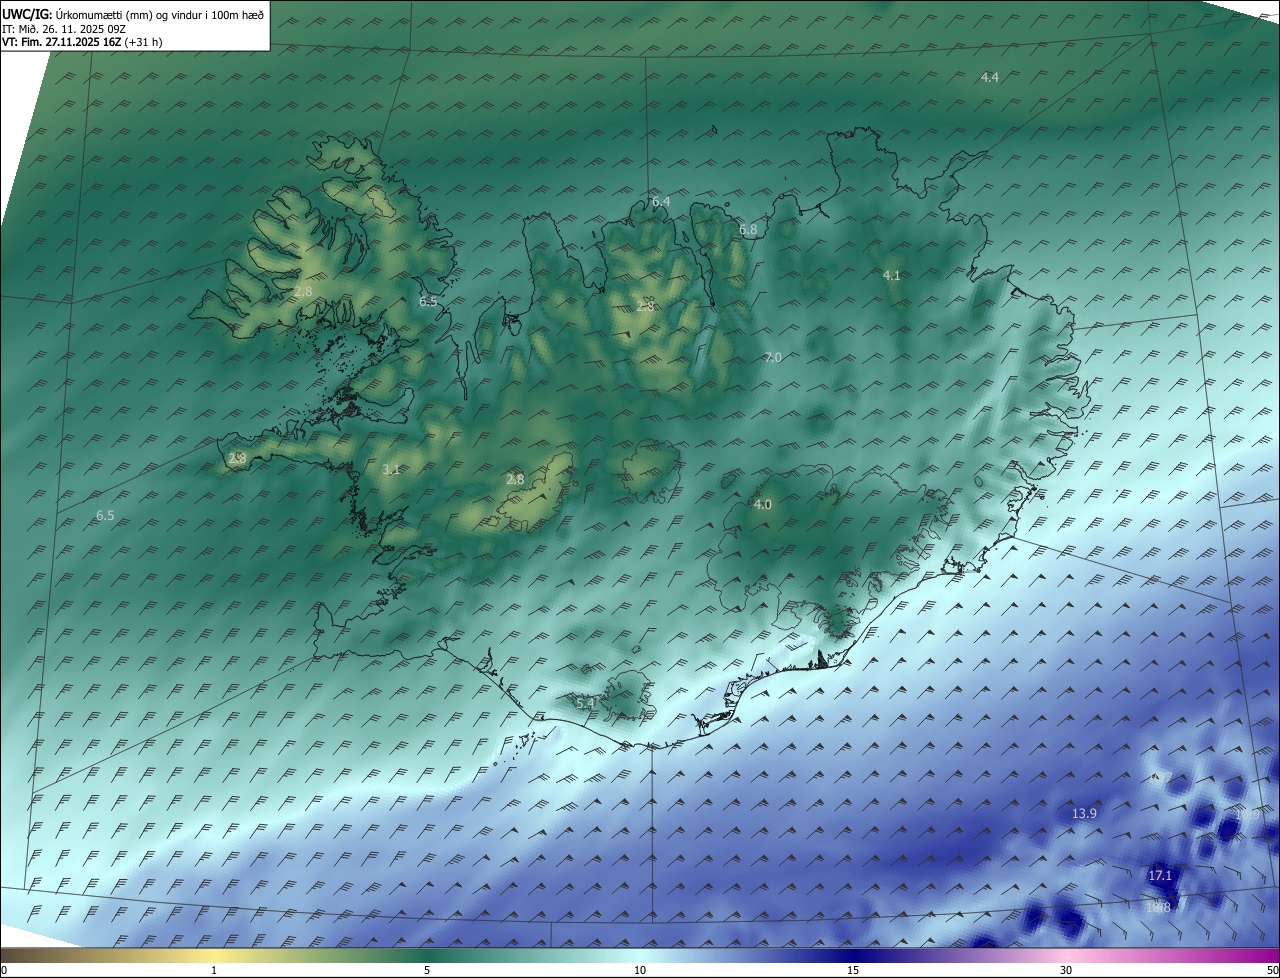Viewport: 1280px width, 978px height.
Task: Click the 5.4 value near the south coast
Action: tap(586, 704)
